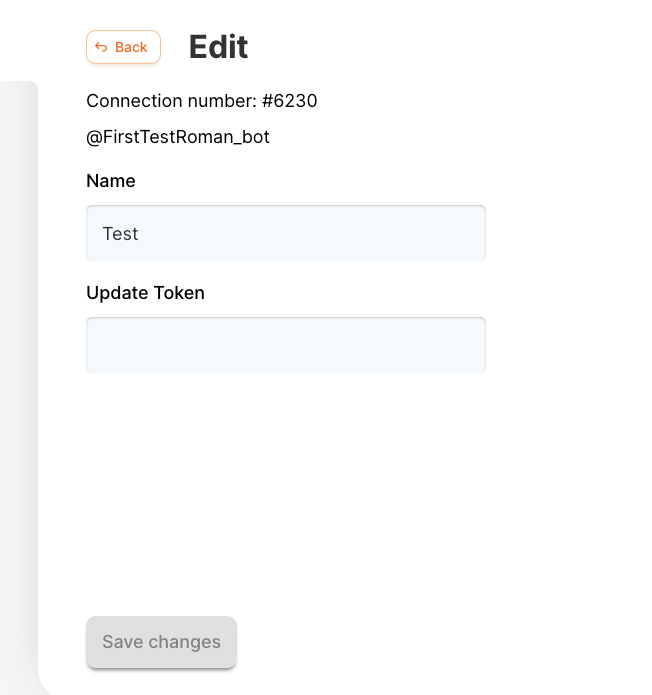Click right end of Update Token box
Image resolution: width=652 pixels, height=695 pixels.
click(x=474, y=345)
